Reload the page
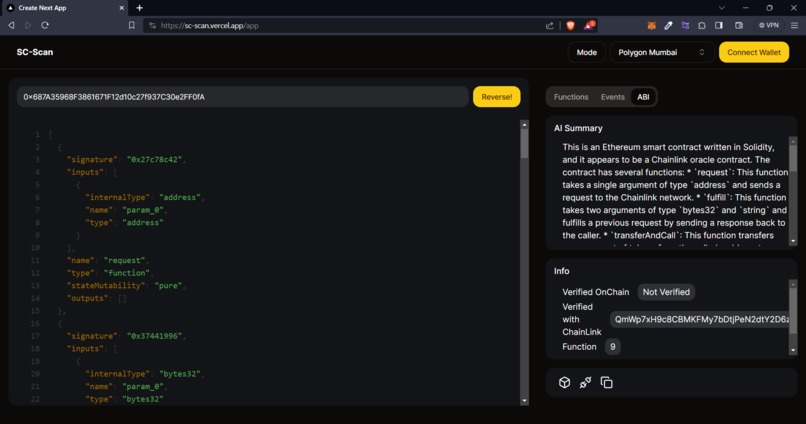Image resolution: width=806 pixels, height=424 pixels. pyautogui.click(x=45, y=25)
